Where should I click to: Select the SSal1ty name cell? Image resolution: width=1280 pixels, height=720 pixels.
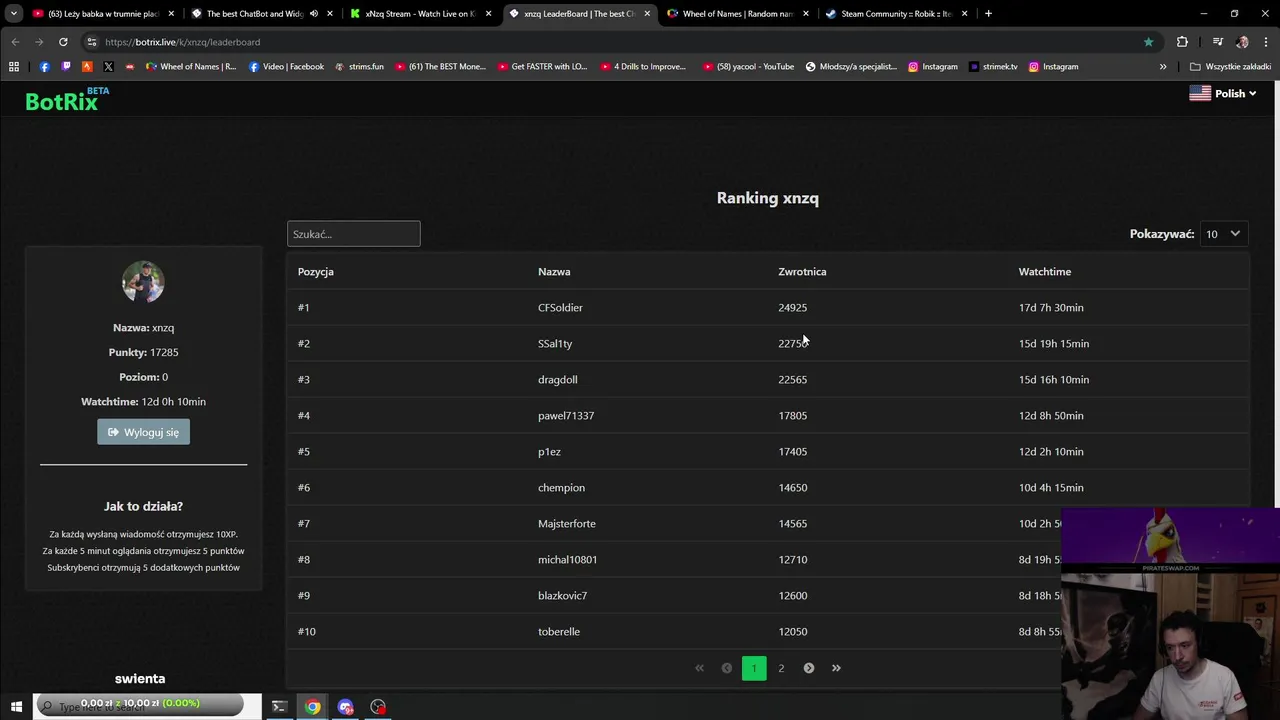[555, 344]
